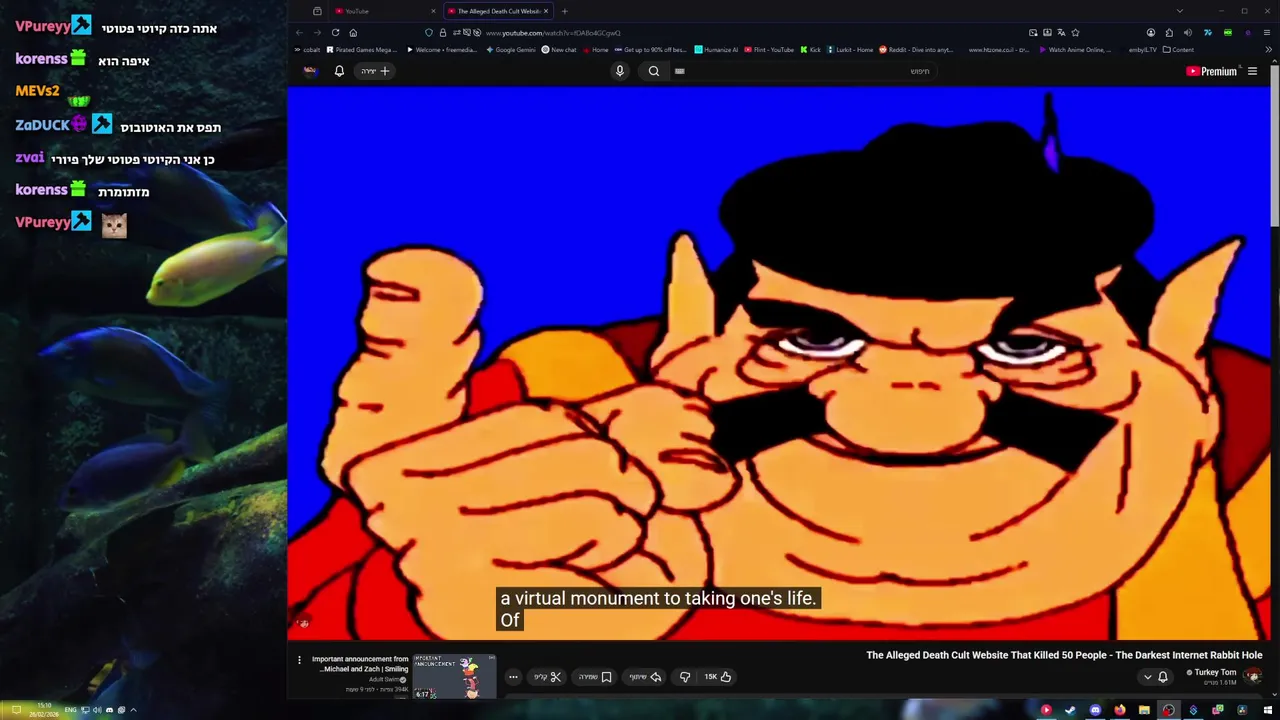The width and height of the screenshot is (1280, 720).
Task: Open system volume tray icon
Action: click(97, 710)
